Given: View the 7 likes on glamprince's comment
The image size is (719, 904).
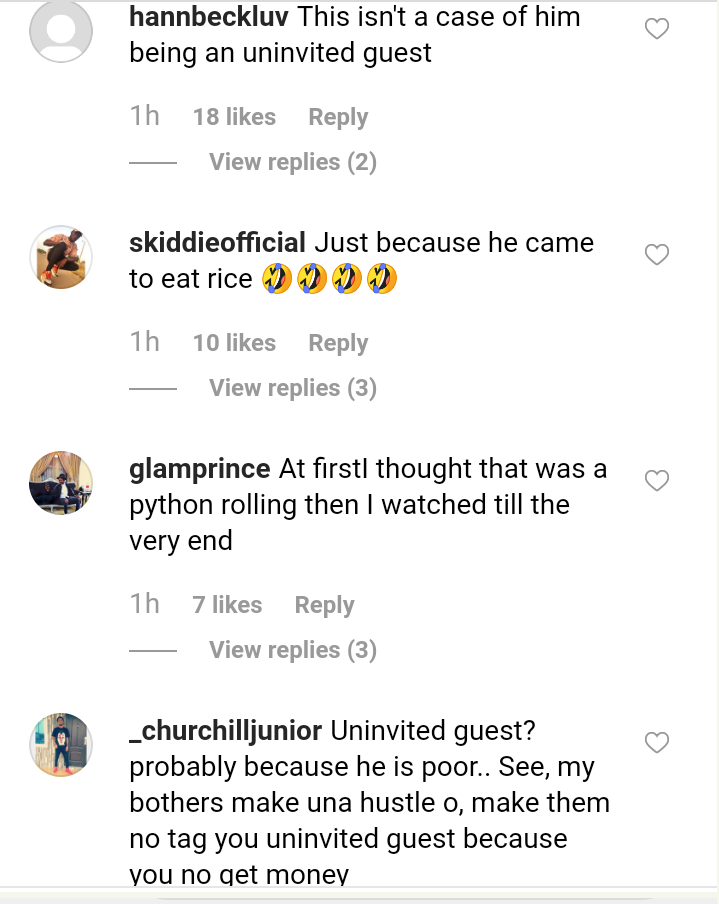Looking at the screenshot, I should (x=227, y=605).
